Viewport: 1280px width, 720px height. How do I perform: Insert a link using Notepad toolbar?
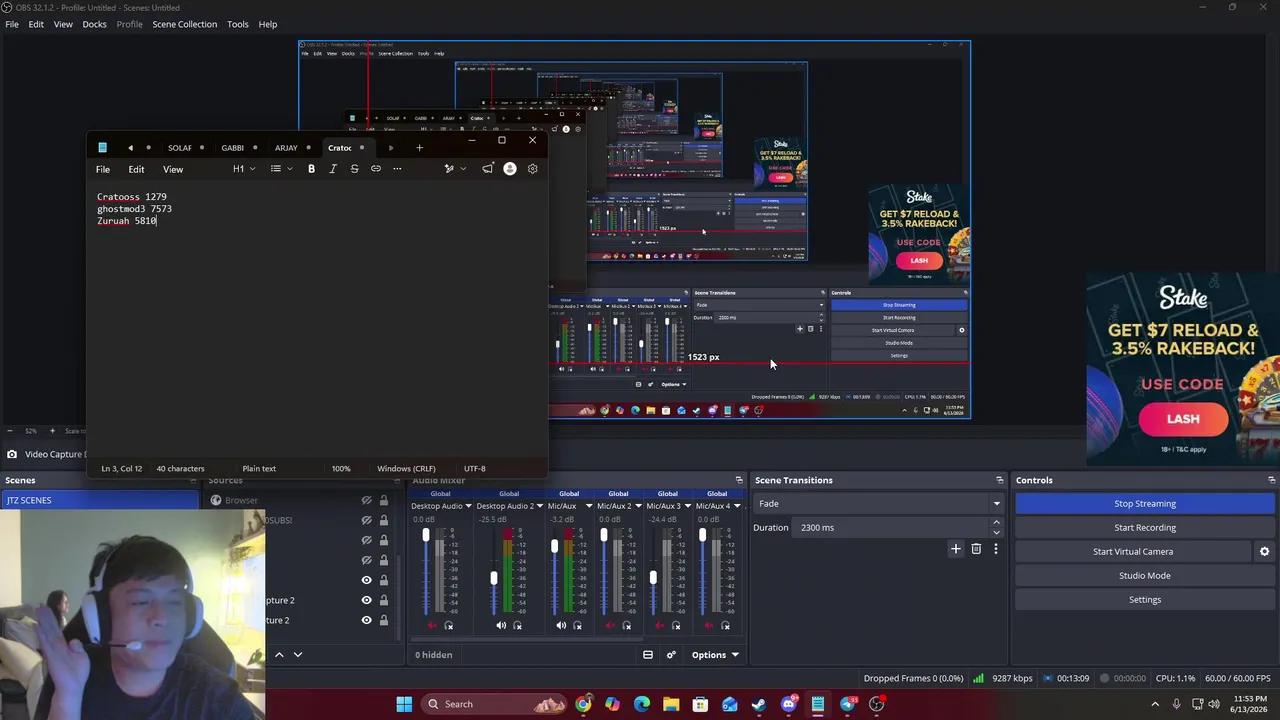pos(376,169)
